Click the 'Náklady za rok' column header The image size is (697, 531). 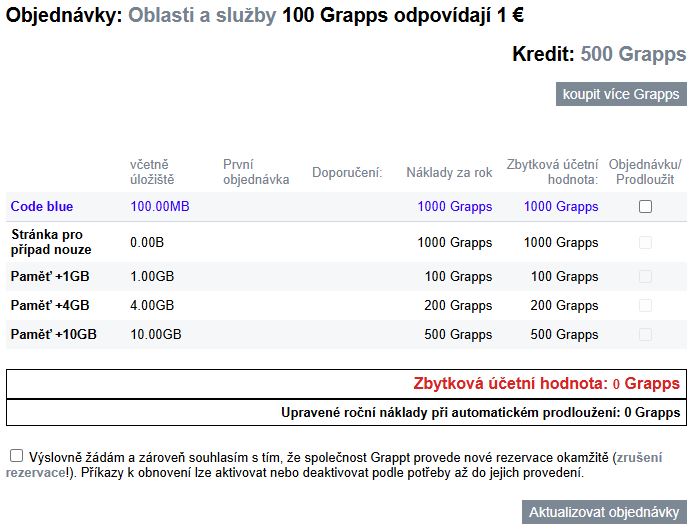tap(449, 172)
